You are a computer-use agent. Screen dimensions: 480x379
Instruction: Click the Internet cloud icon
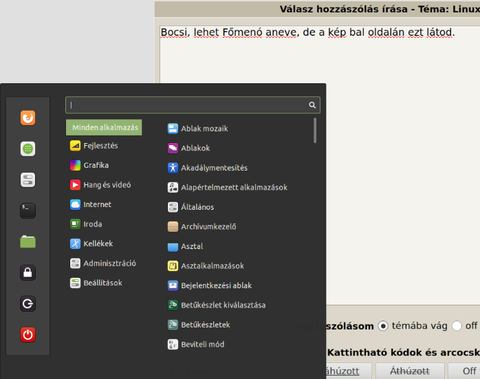(75, 204)
